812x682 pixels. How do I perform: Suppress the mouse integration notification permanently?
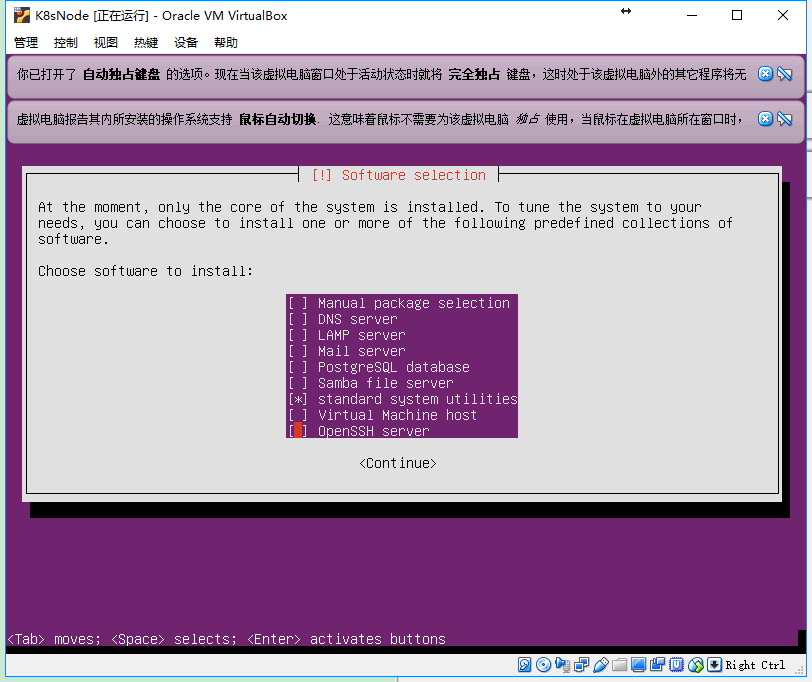pos(785,119)
